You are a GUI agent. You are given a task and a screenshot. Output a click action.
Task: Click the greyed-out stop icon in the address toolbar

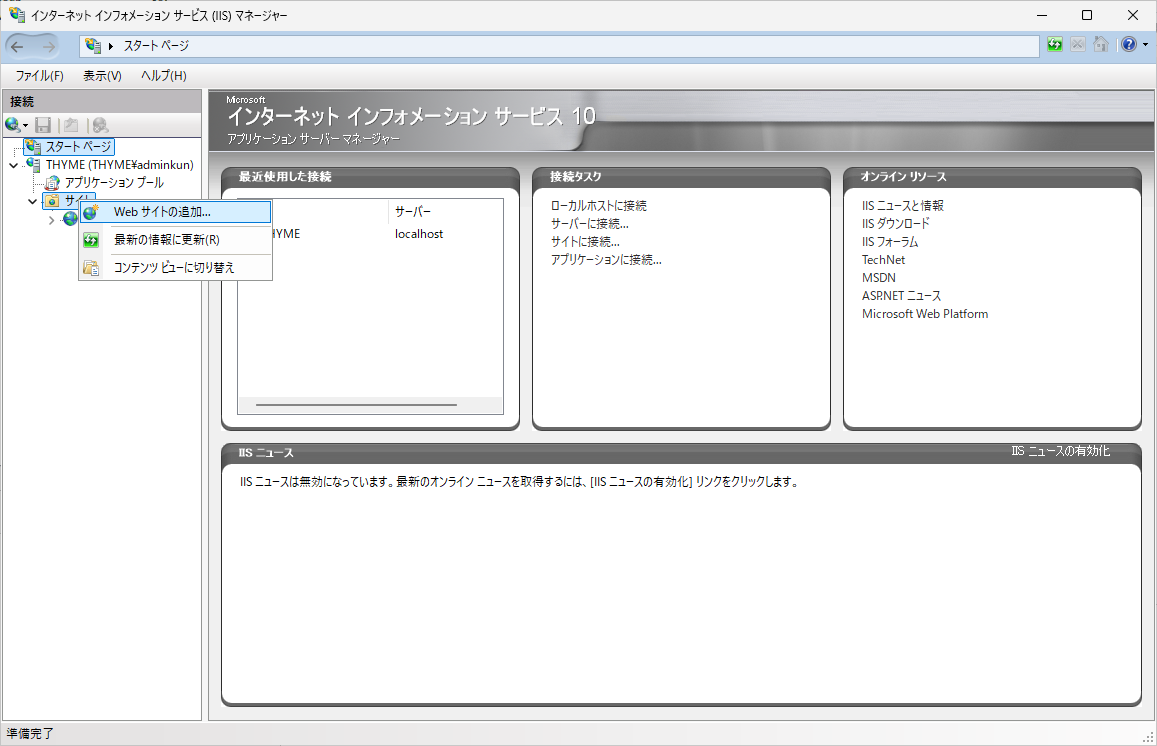pos(1078,45)
